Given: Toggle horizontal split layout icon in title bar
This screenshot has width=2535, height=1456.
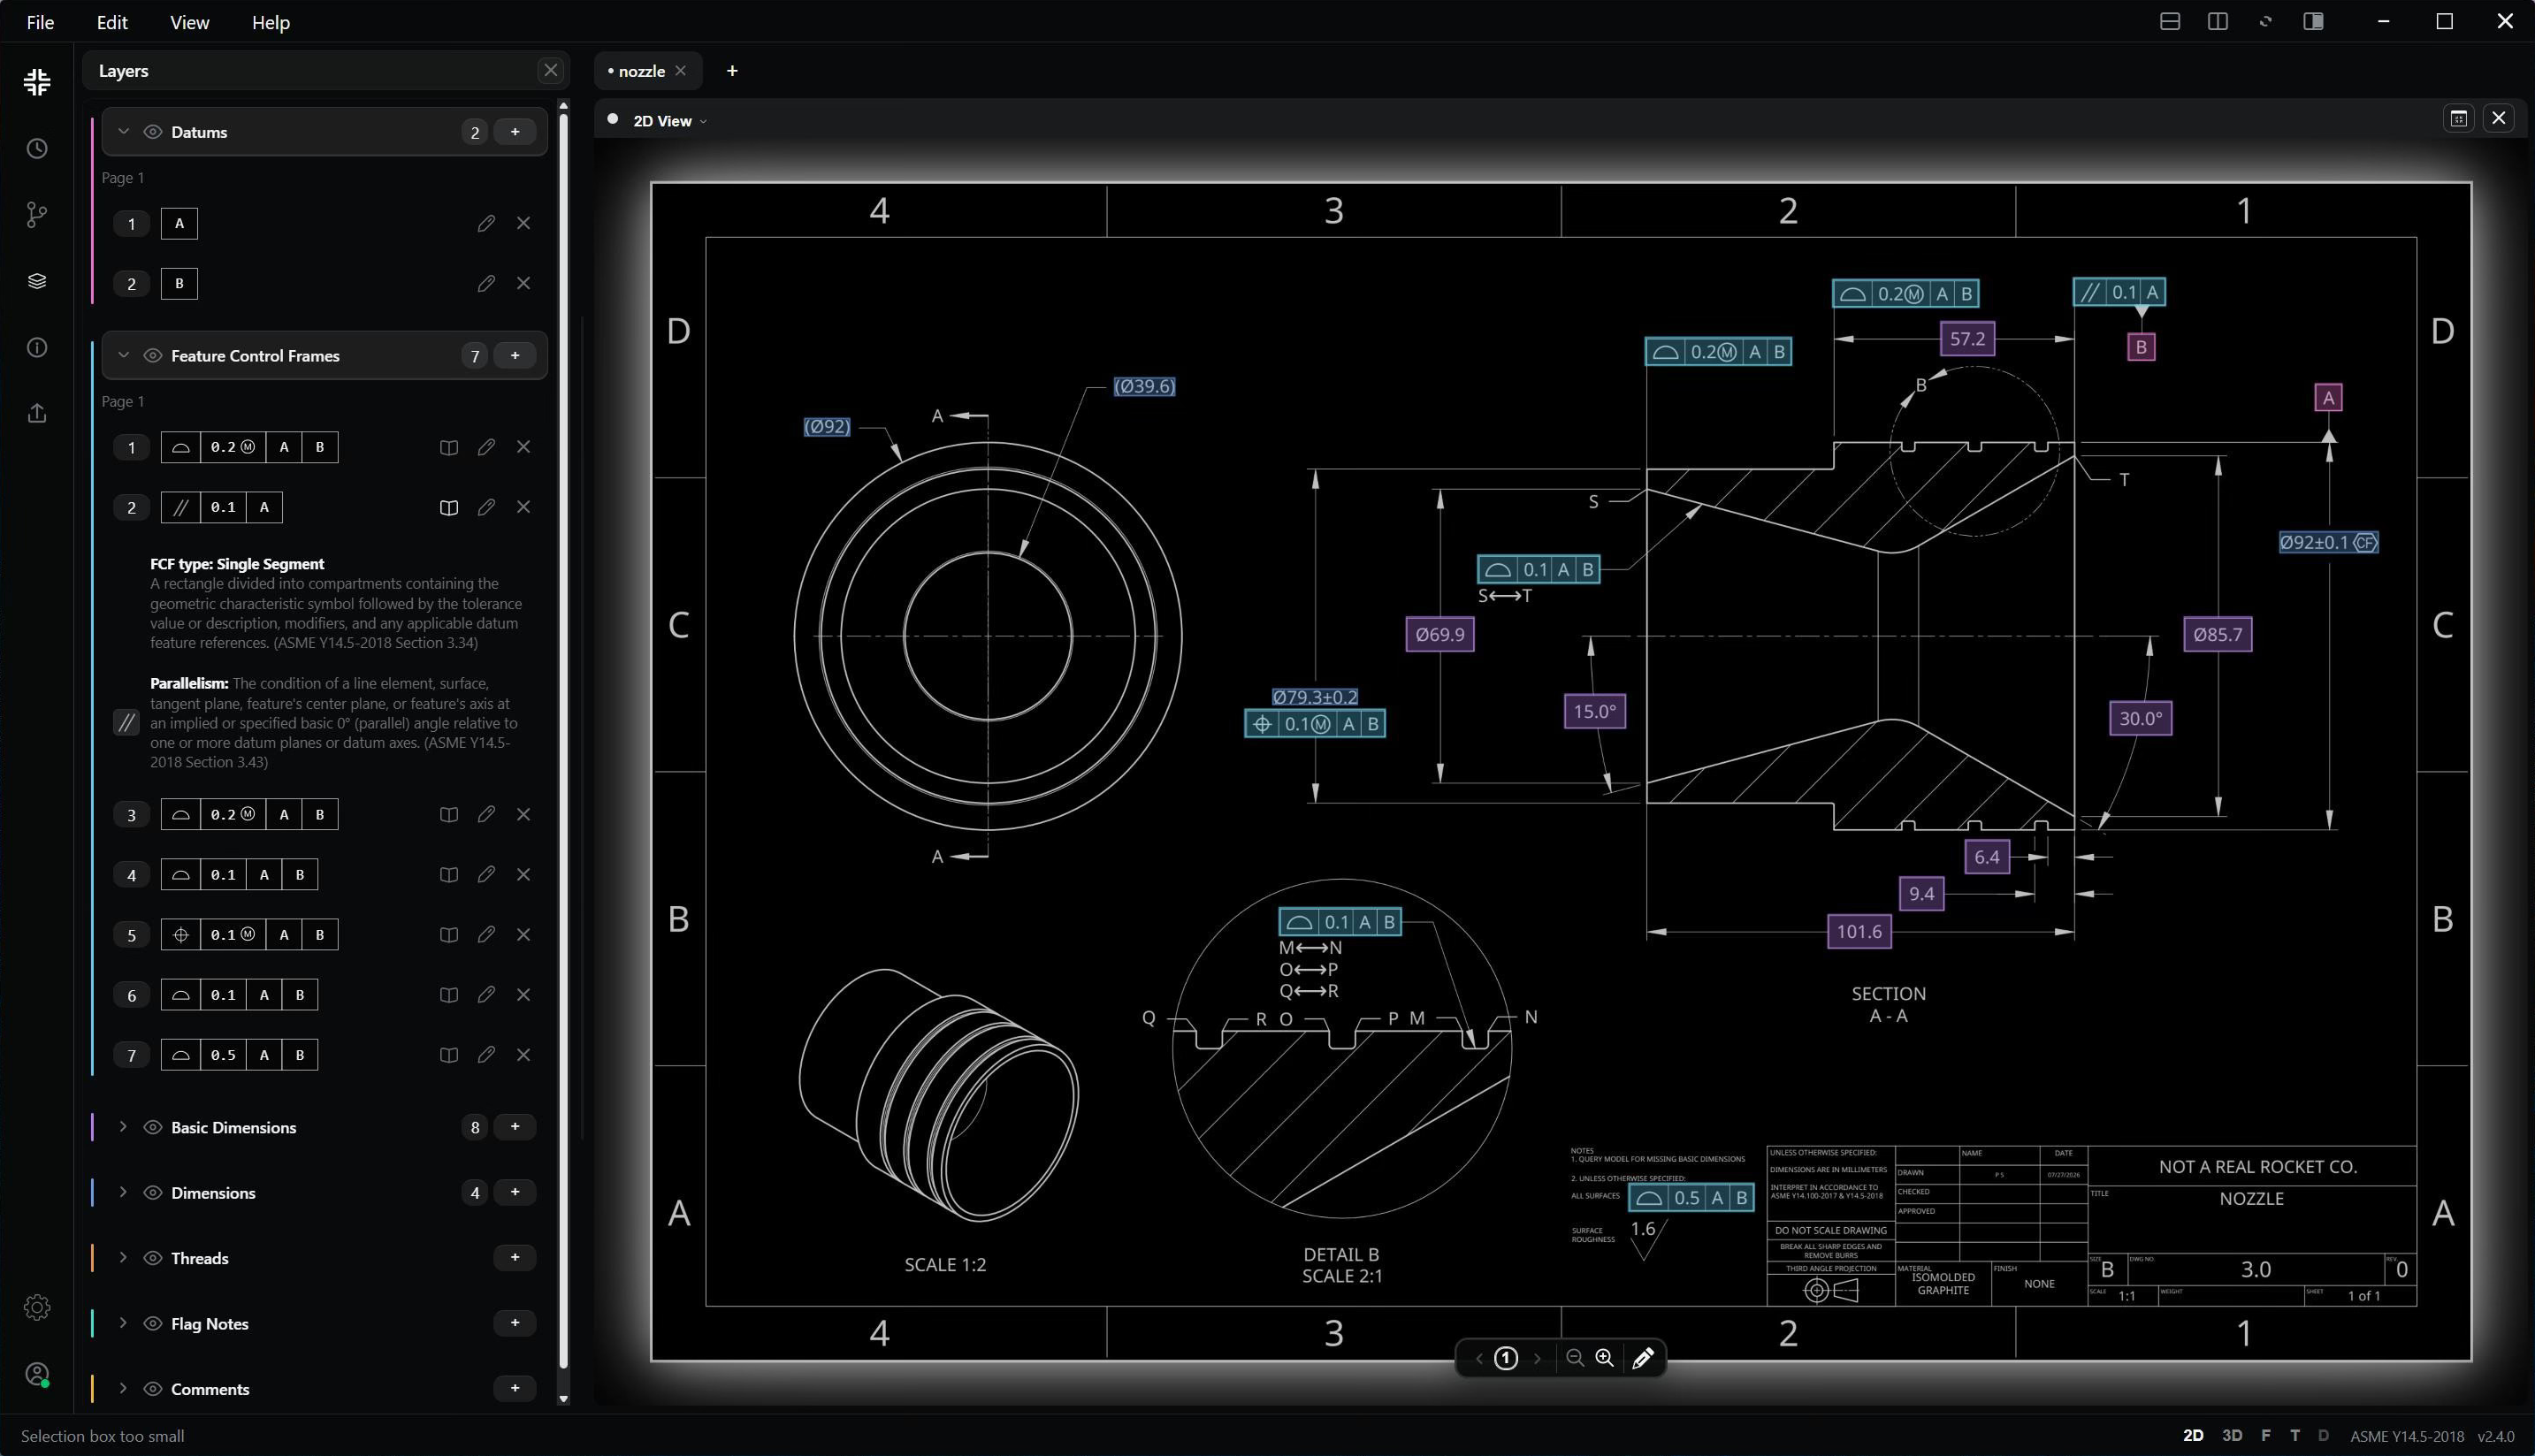Looking at the screenshot, I should 2169,21.
